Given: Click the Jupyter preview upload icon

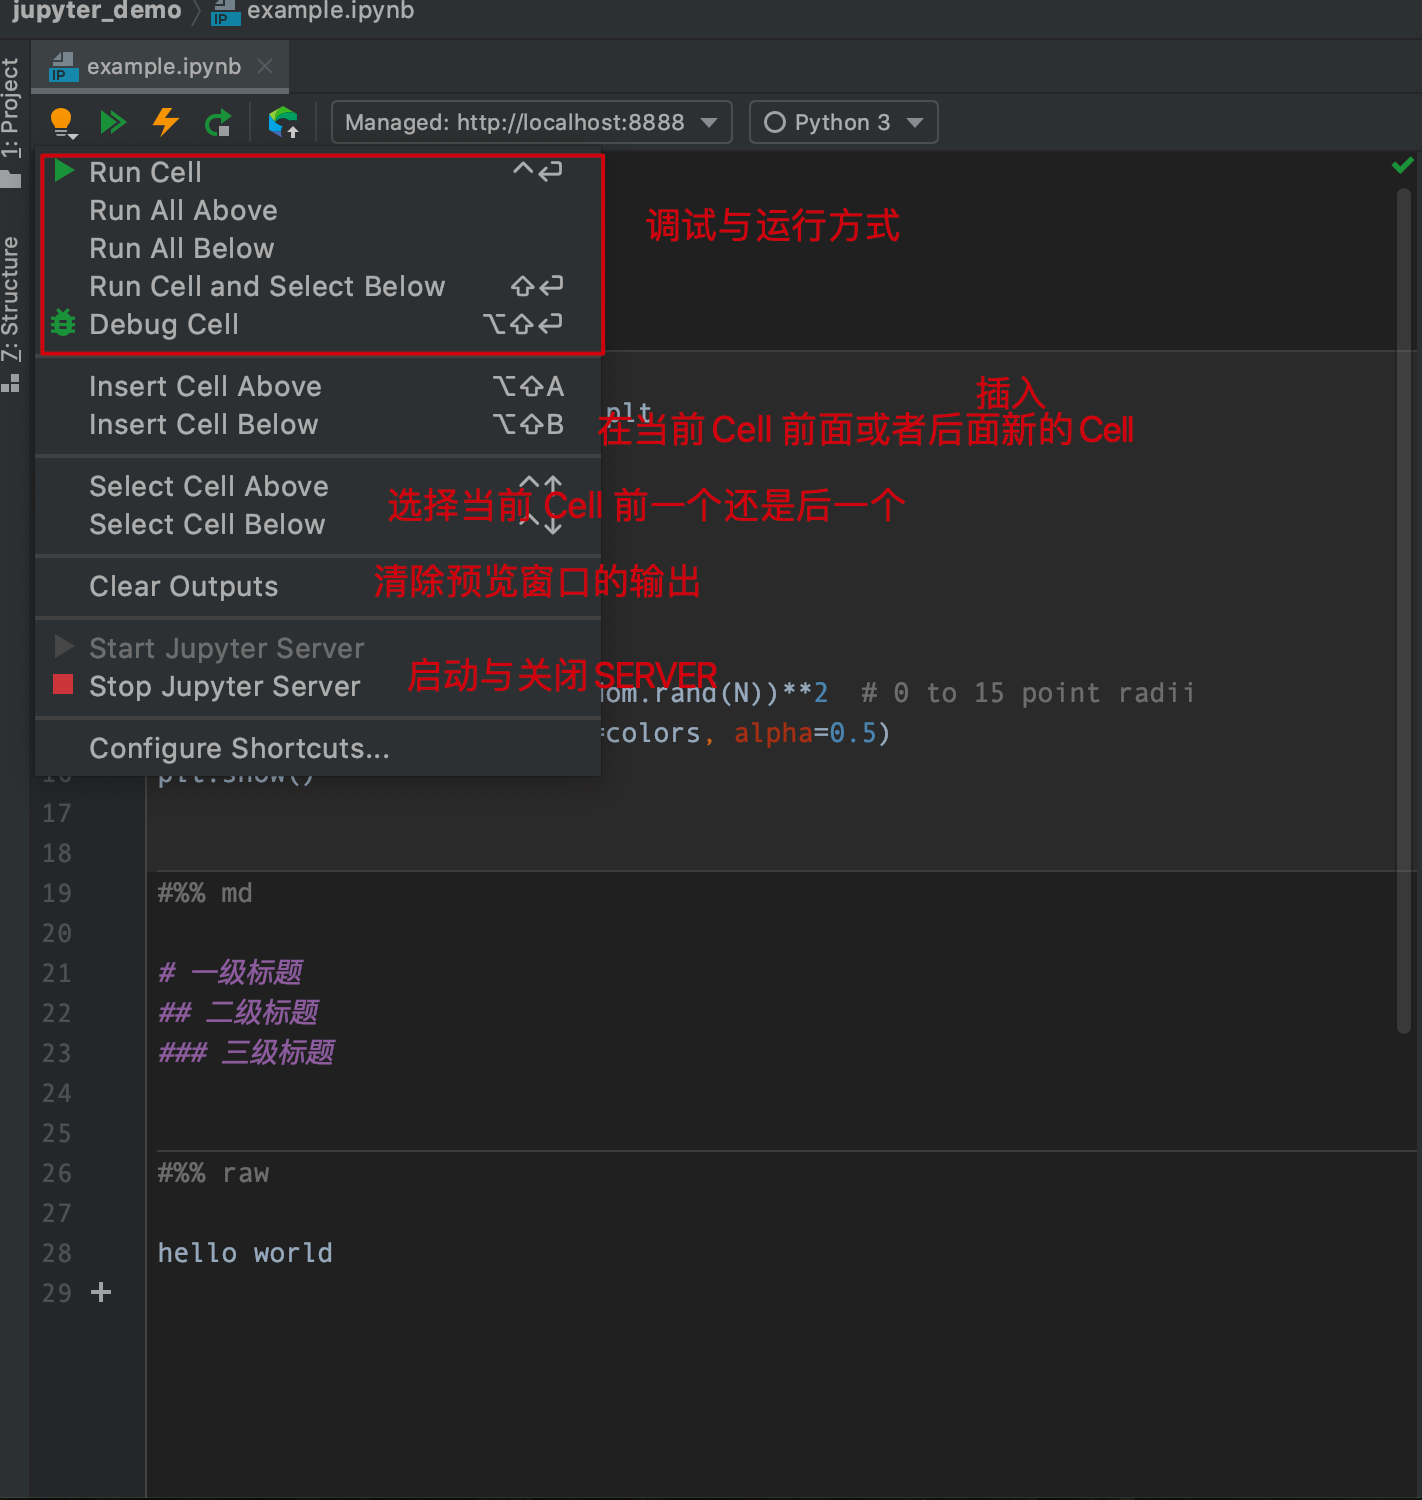Looking at the screenshot, I should click(x=284, y=123).
